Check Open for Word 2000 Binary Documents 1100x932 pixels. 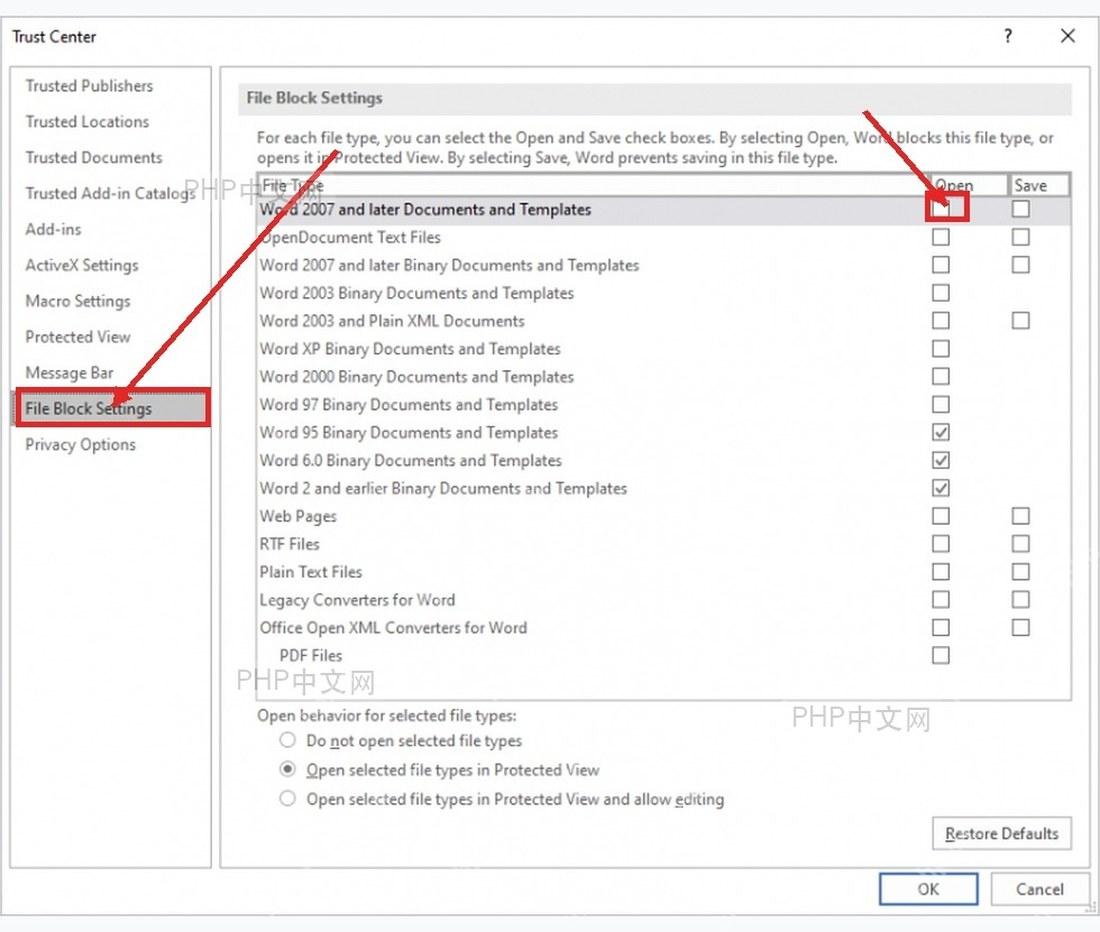coord(941,377)
